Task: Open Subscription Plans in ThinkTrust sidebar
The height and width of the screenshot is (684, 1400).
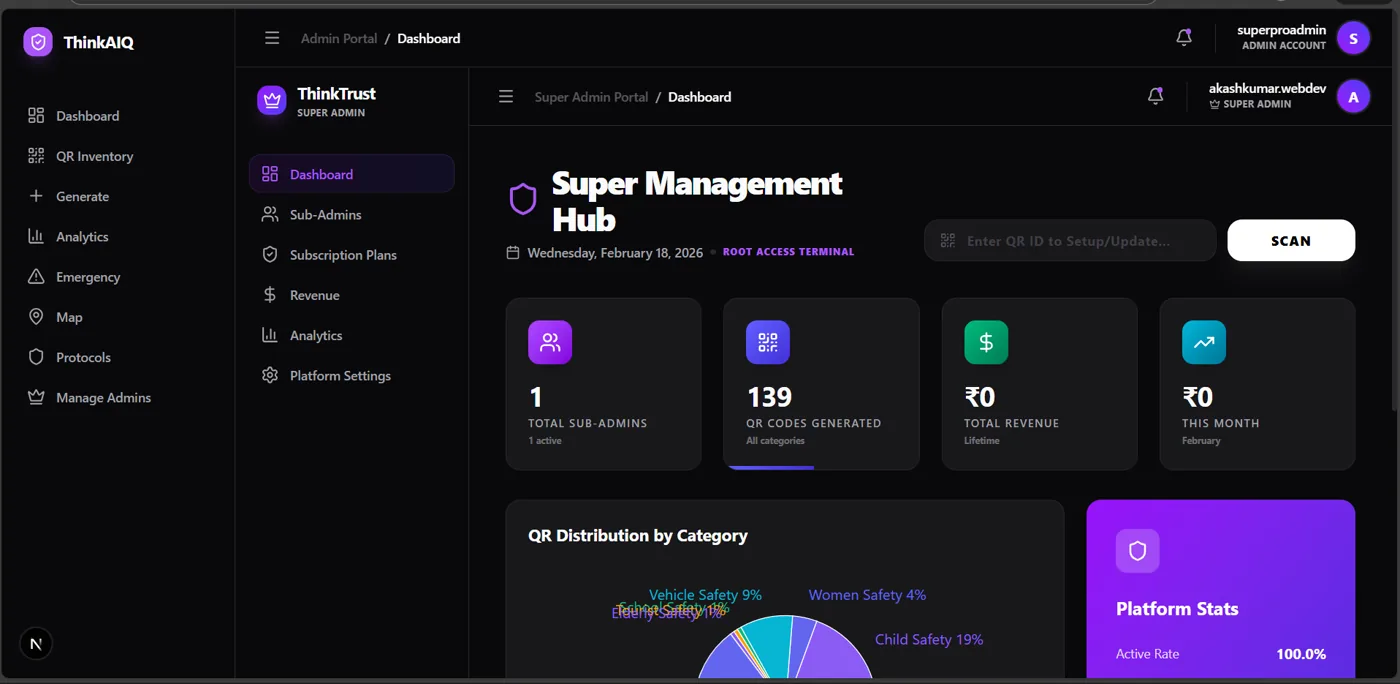Action: click(x=351, y=255)
